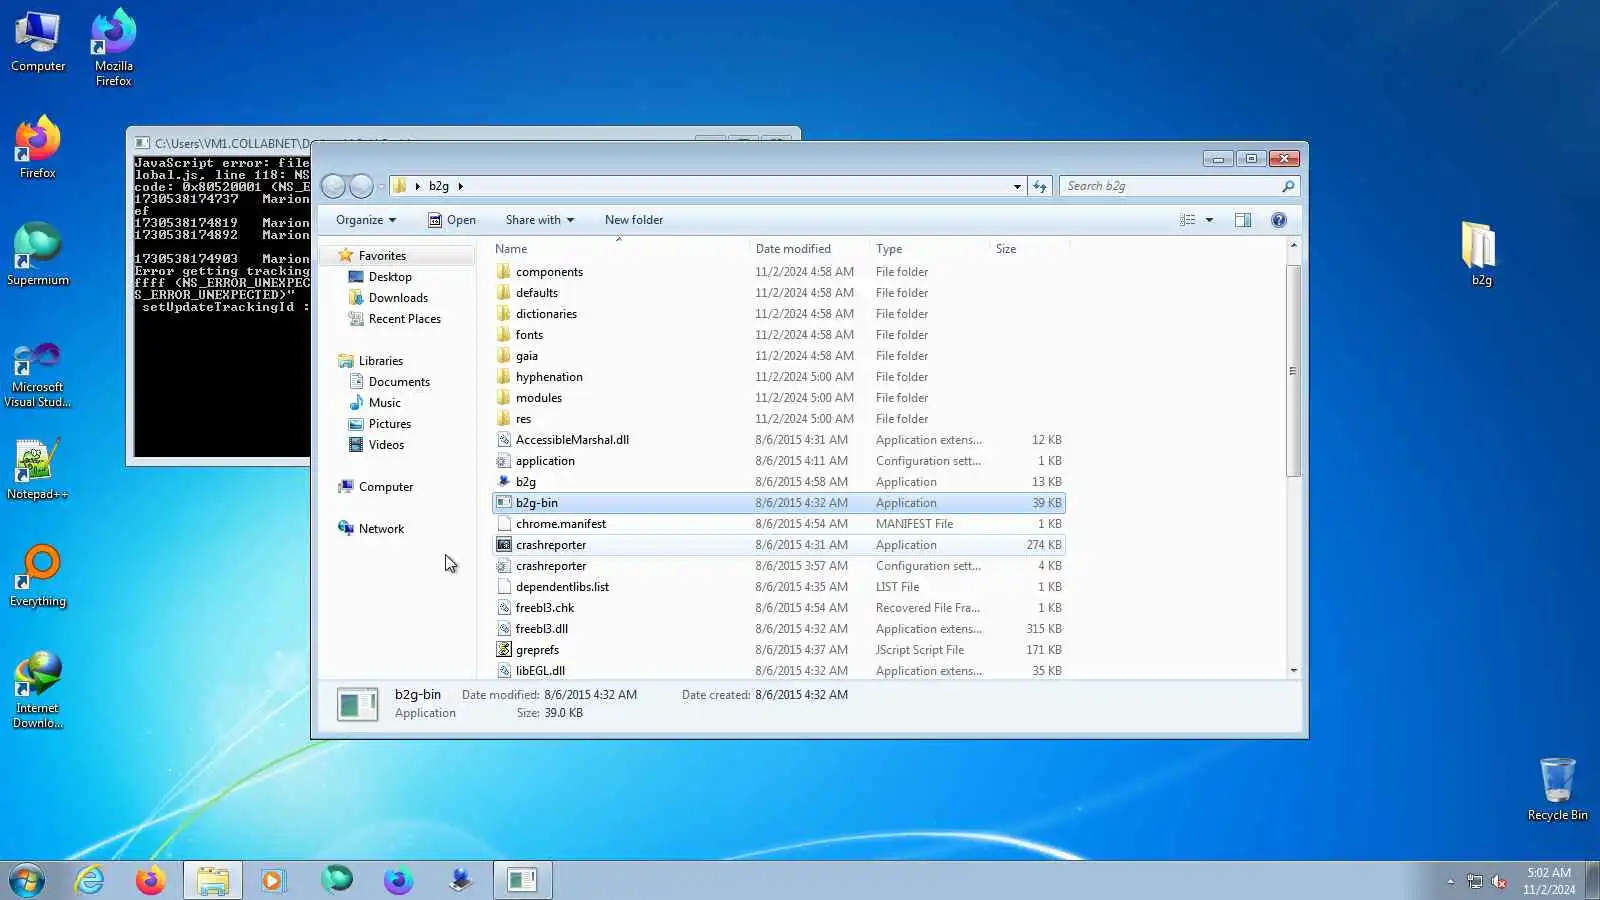The height and width of the screenshot is (900, 1600).
Task: Open Windows Explorer taskbar button
Action: (x=213, y=881)
